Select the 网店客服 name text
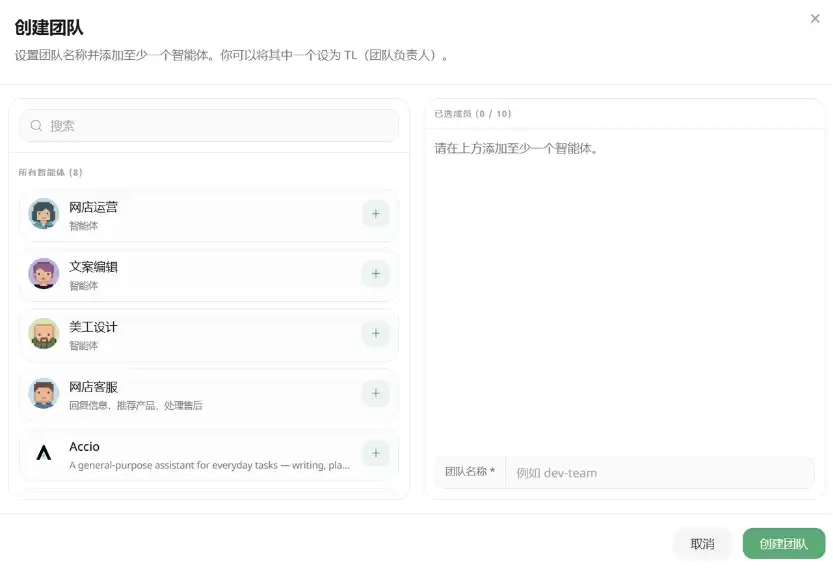This screenshot has height=579, width=833. point(94,387)
